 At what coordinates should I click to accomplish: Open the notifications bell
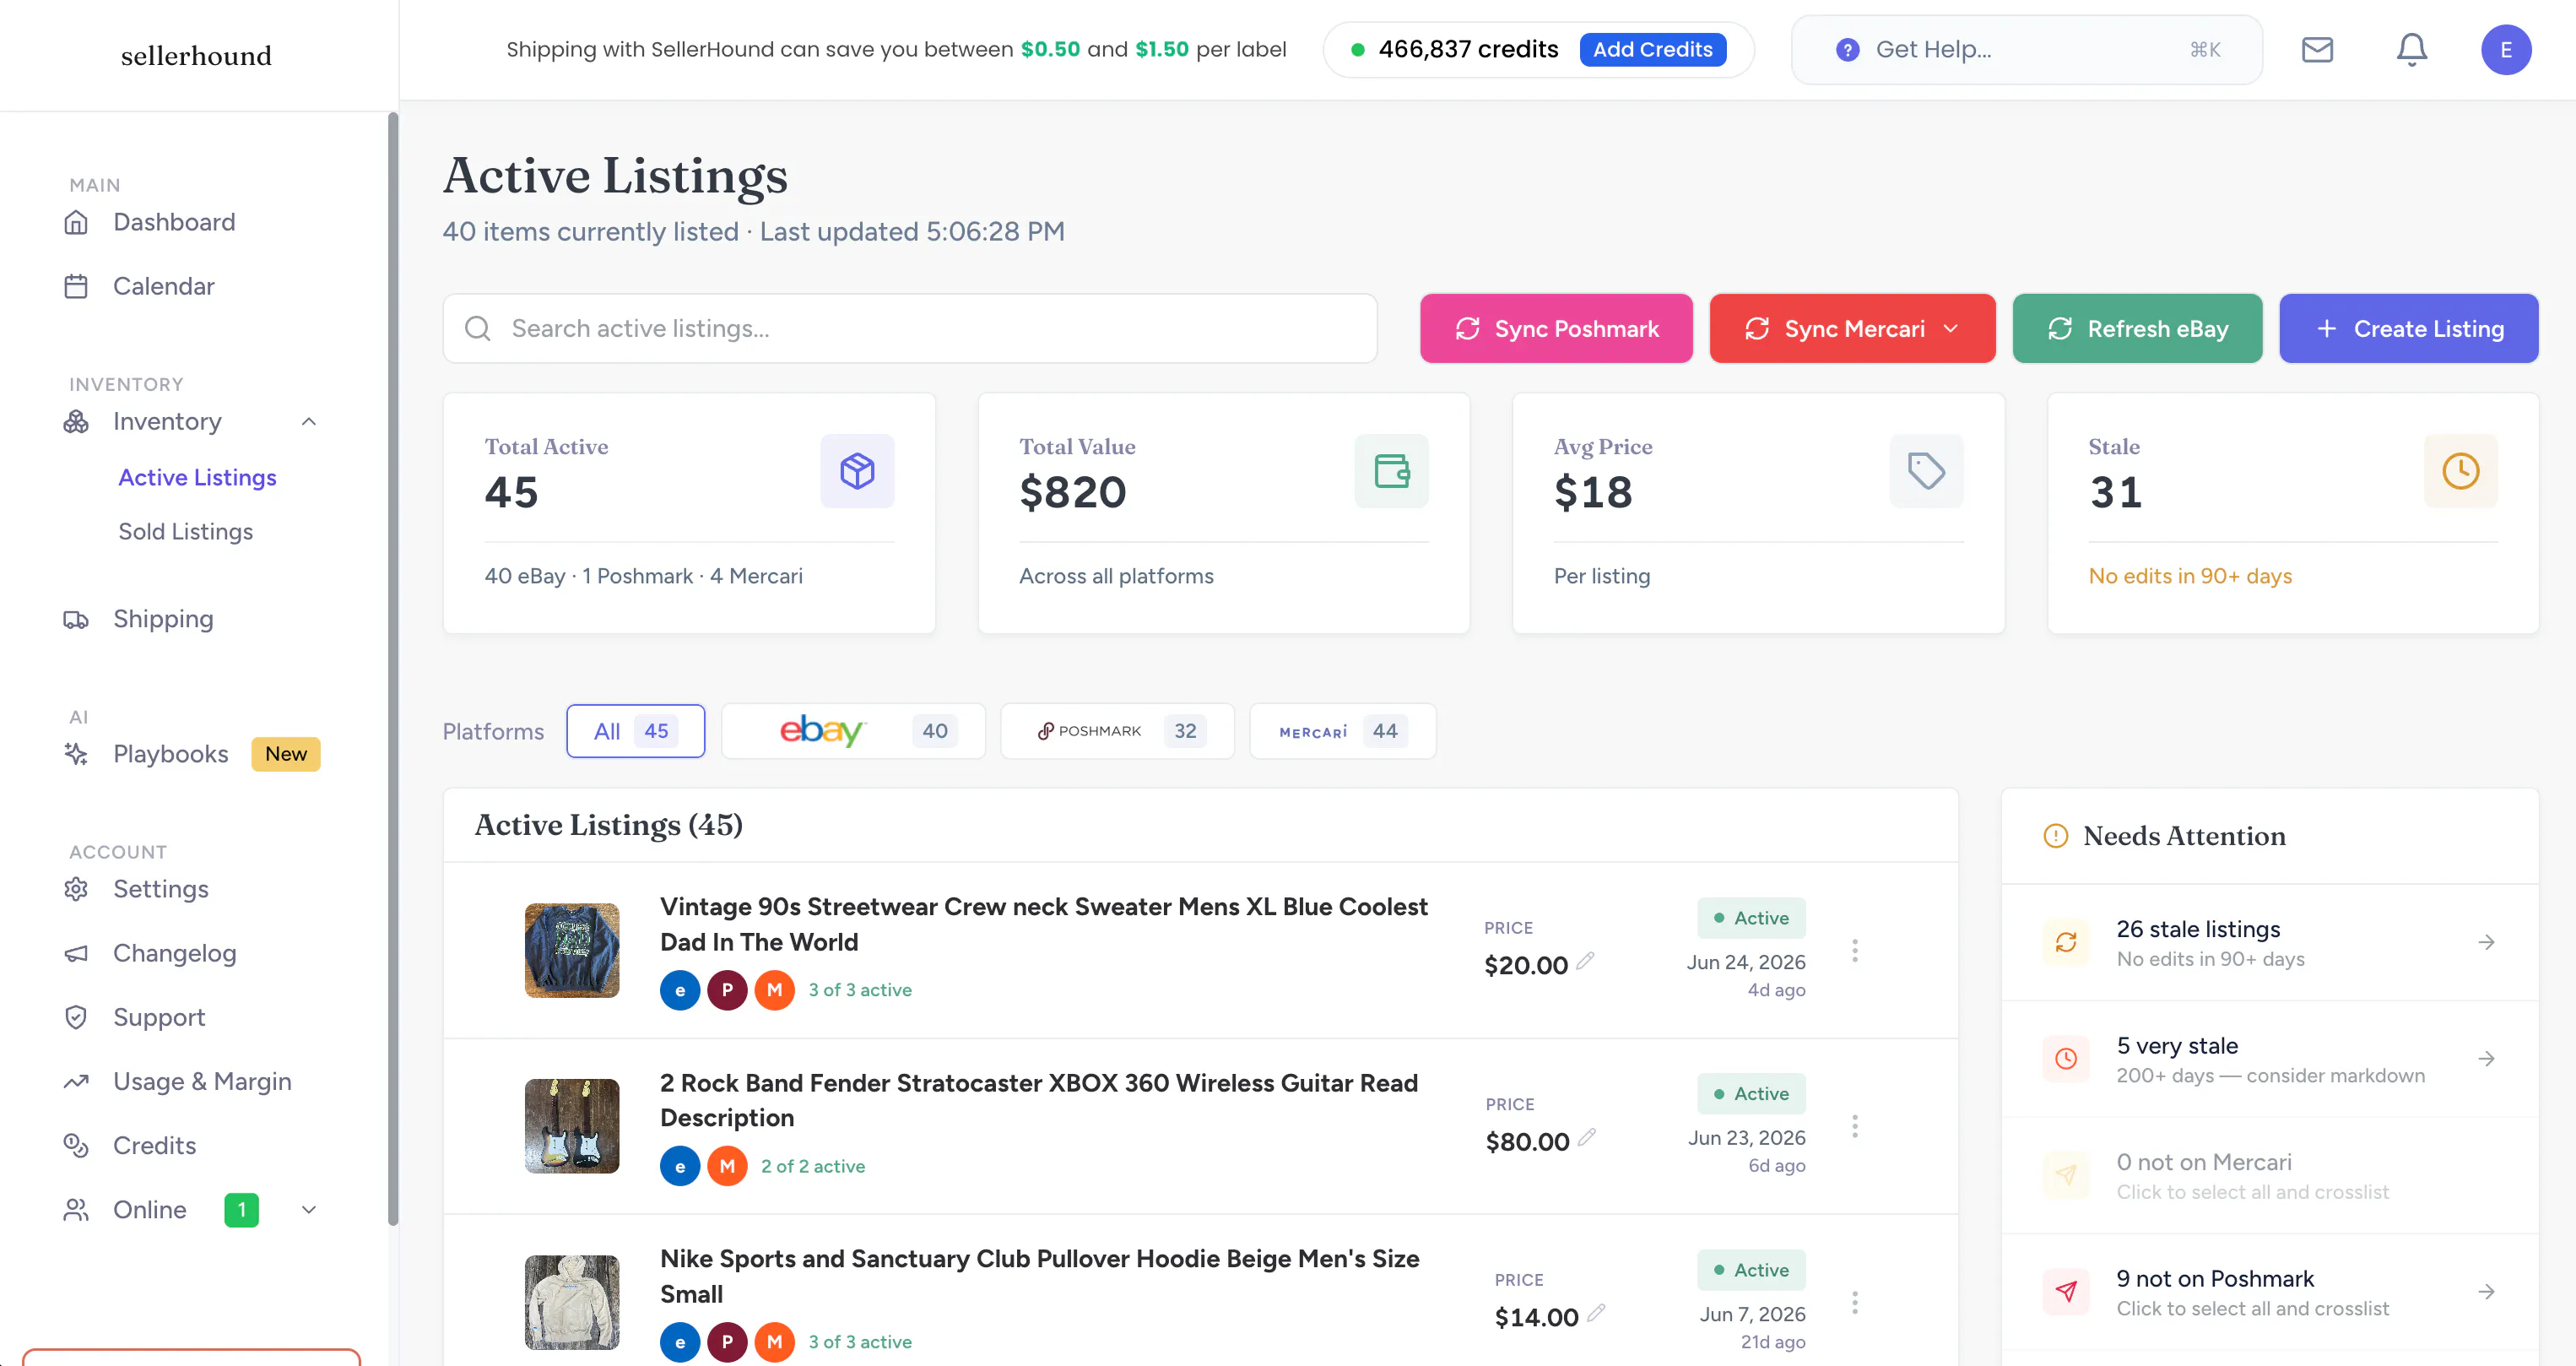click(x=2412, y=49)
